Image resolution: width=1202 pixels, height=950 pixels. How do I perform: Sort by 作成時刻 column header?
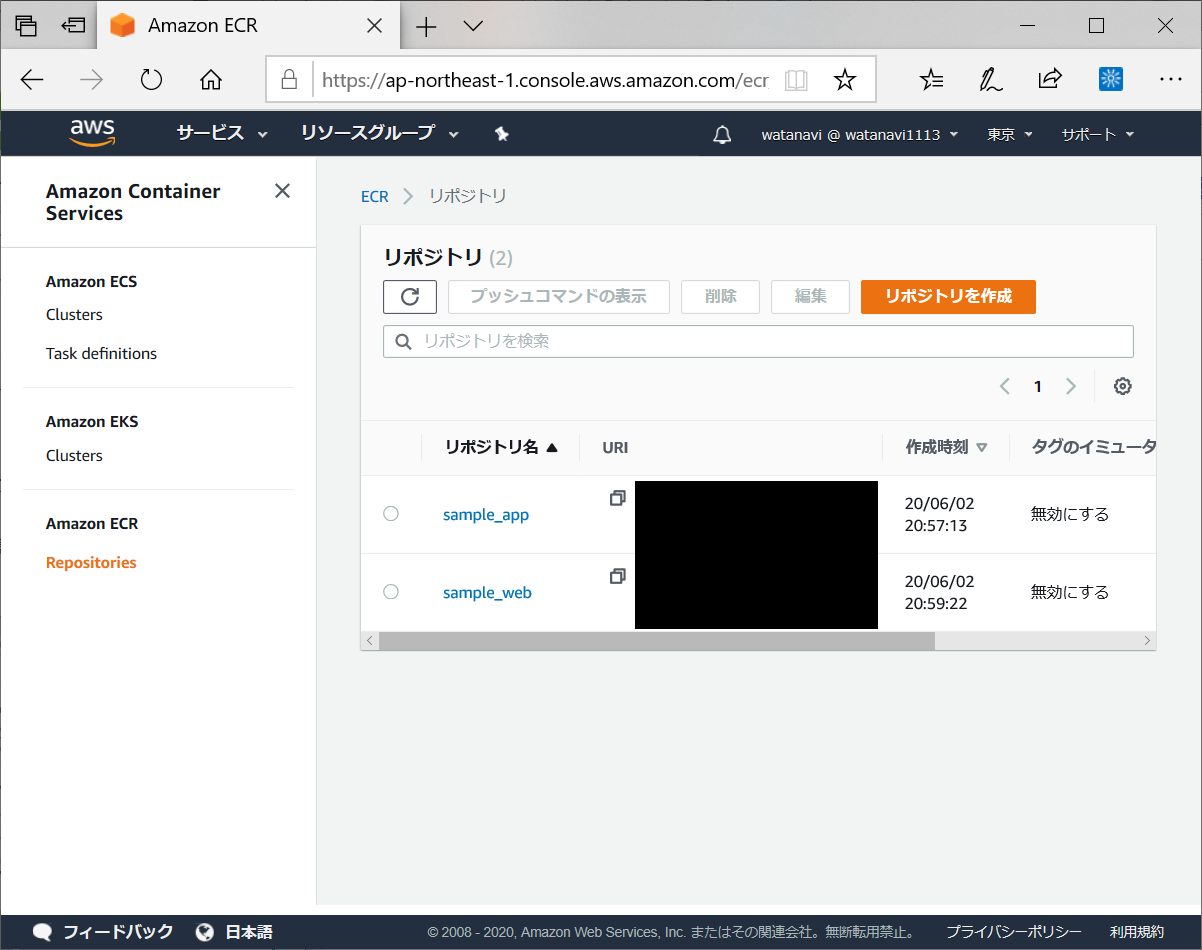point(945,447)
